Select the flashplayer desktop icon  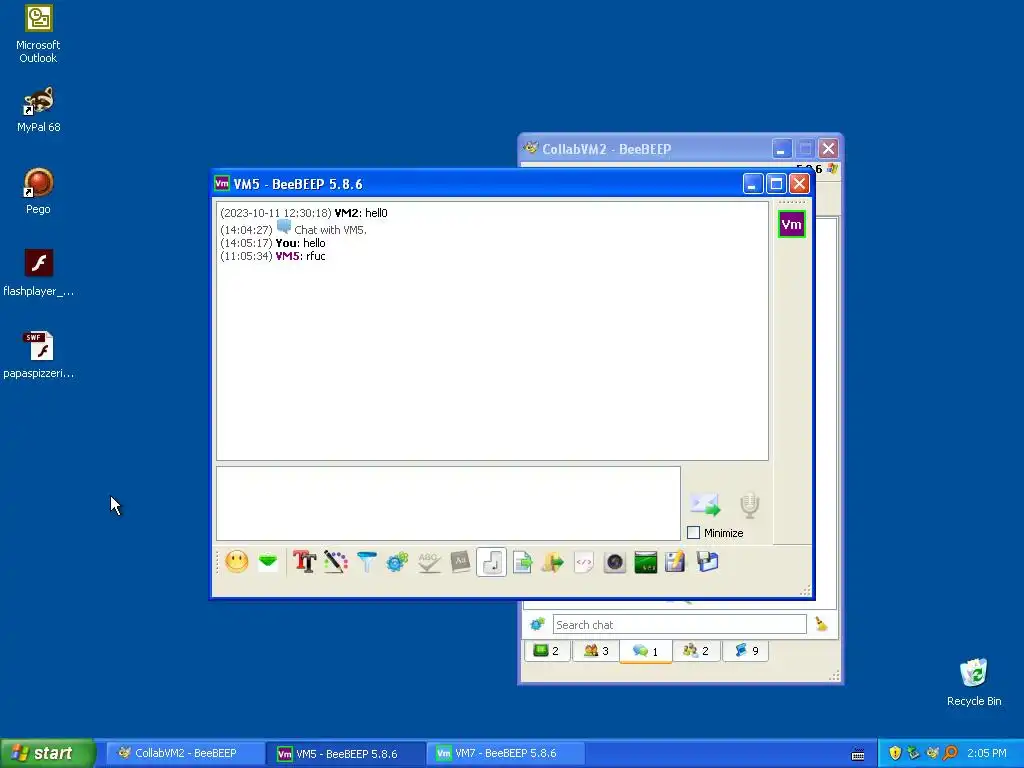(38, 273)
